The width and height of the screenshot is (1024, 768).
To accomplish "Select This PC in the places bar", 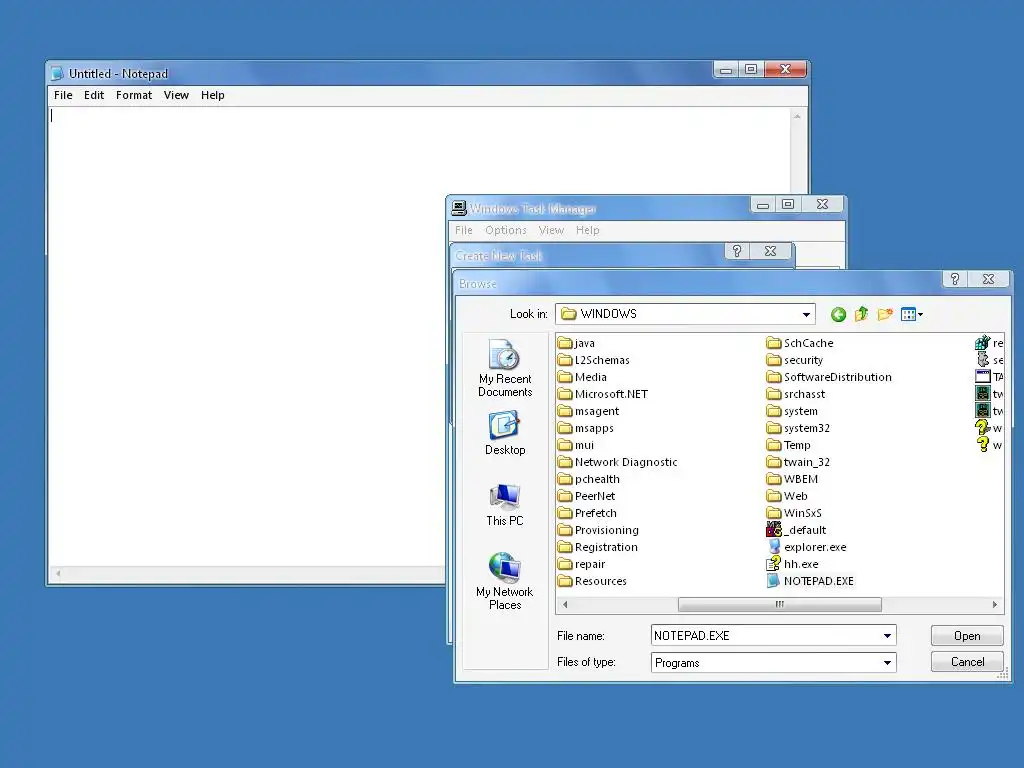I will (505, 505).
